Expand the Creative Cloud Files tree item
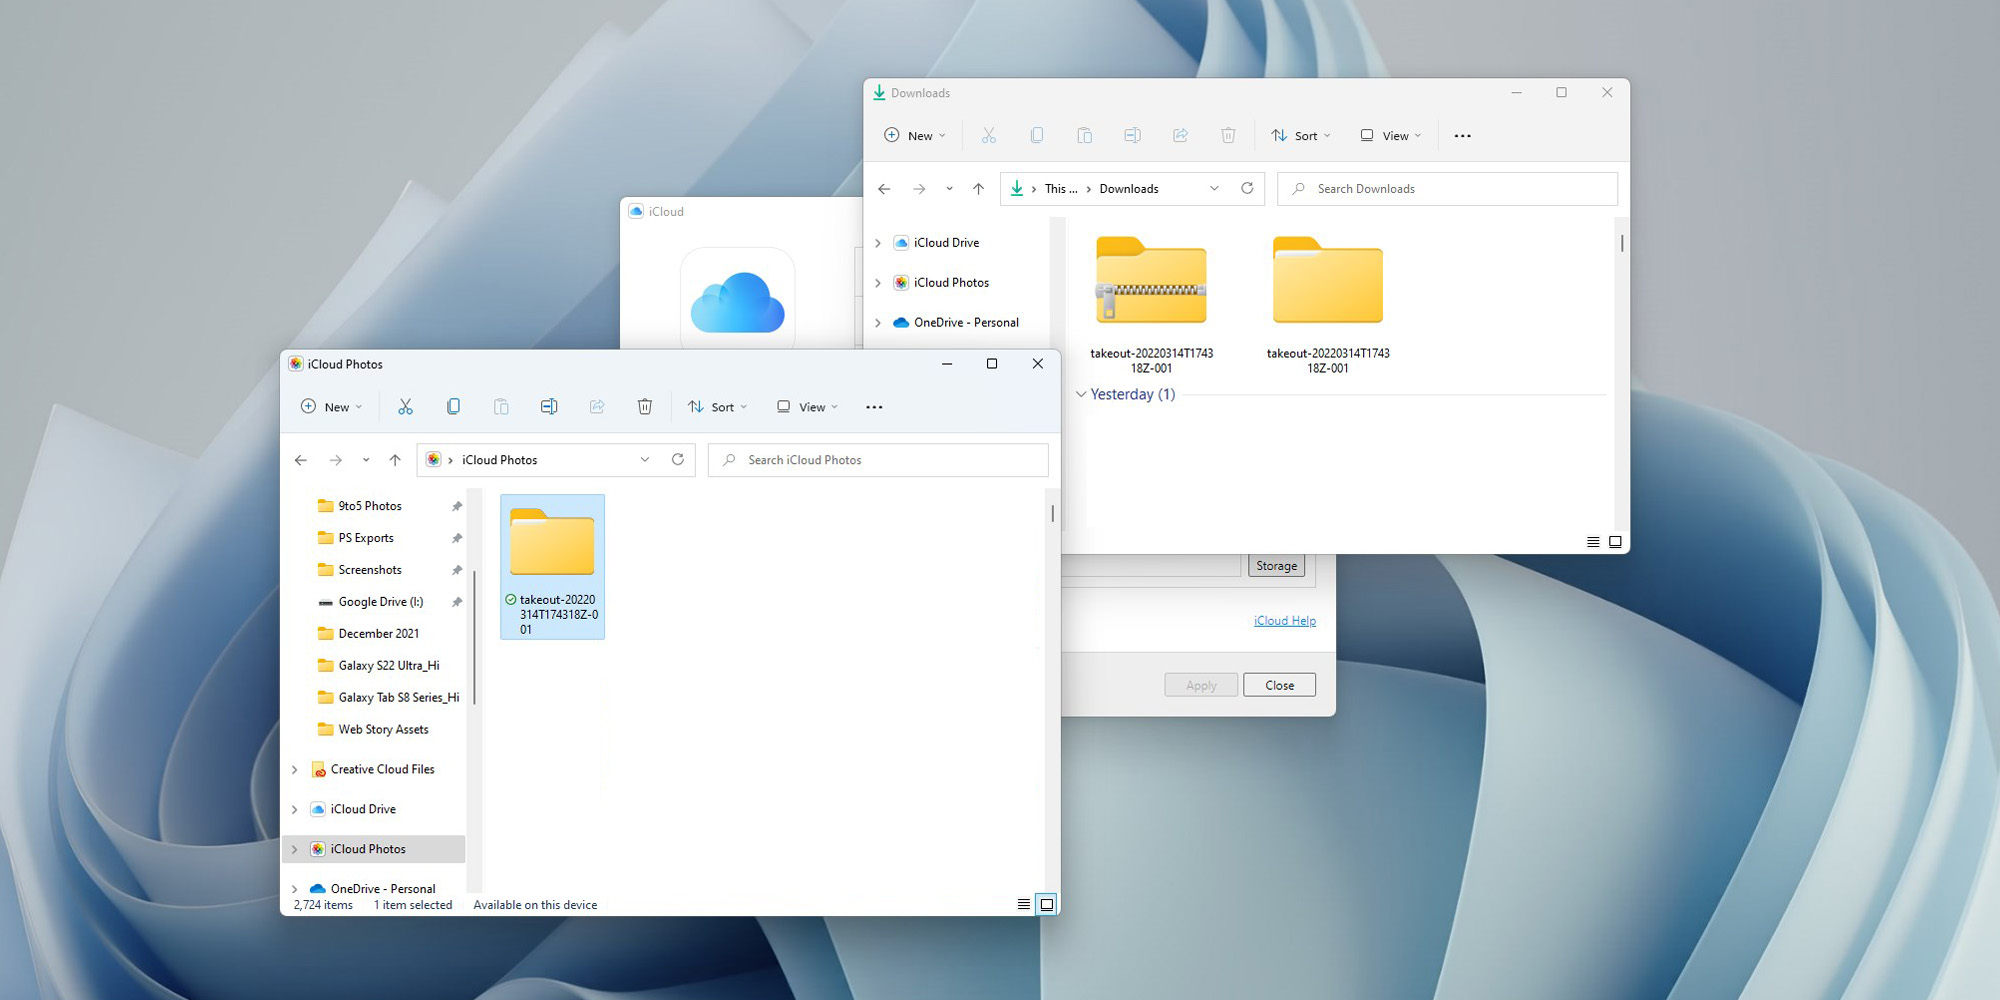 click(x=295, y=770)
